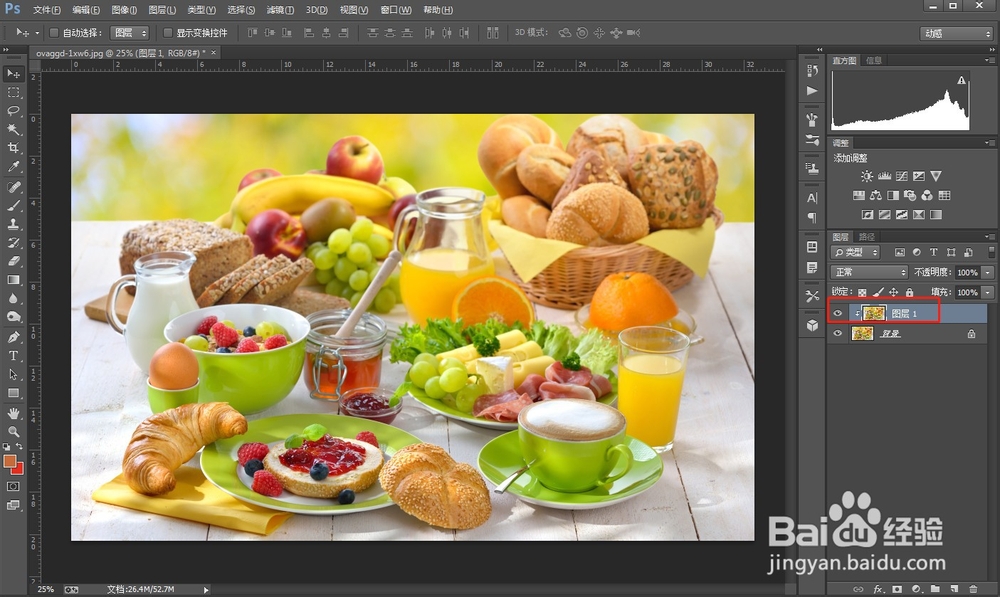This screenshot has width=1000, height=597.
Task: Select the Clone Stamp tool
Action: click(13, 224)
